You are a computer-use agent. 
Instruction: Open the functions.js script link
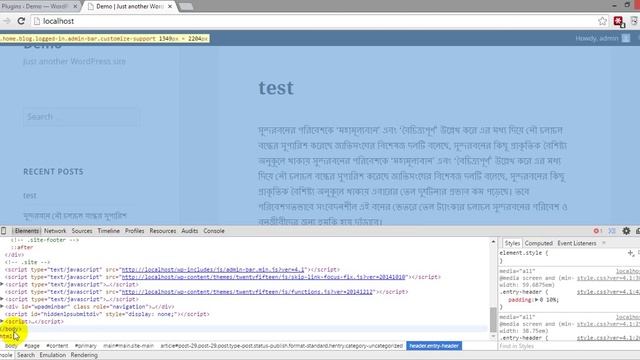[x=247, y=292]
